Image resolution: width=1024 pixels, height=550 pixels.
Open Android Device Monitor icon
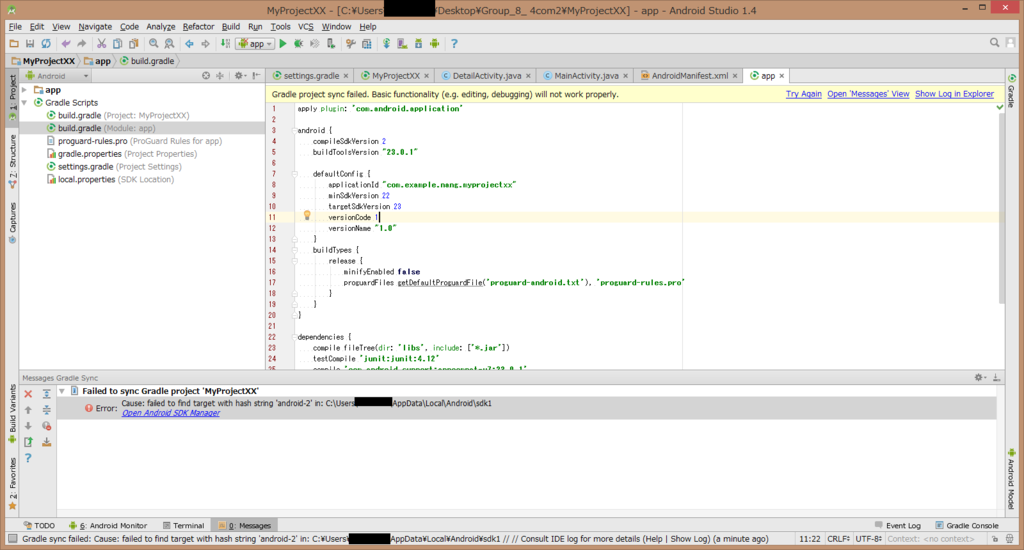point(434,44)
